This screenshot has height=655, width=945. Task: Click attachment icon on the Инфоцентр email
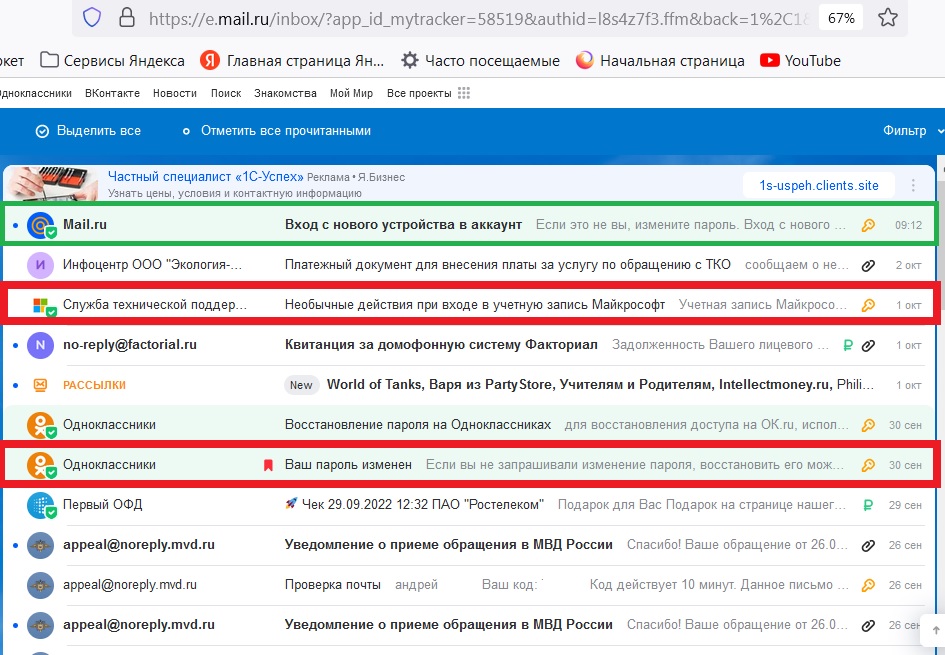tap(868, 266)
